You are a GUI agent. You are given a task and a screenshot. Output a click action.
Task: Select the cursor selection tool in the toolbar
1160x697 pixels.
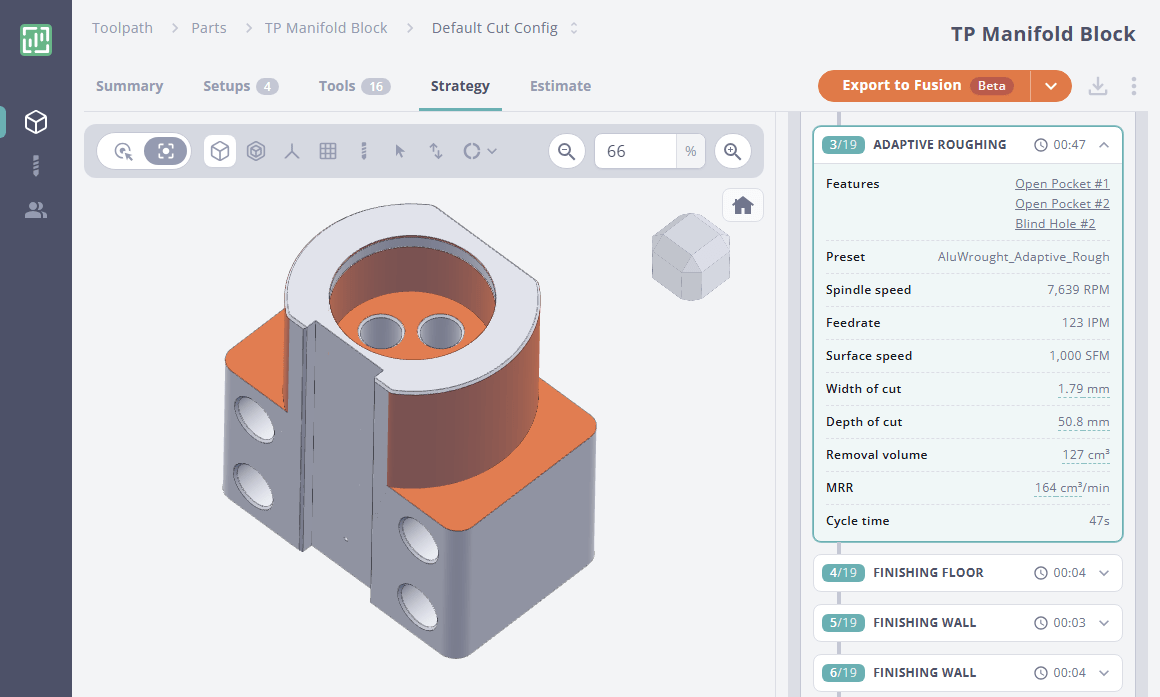(x=399, y=151)
